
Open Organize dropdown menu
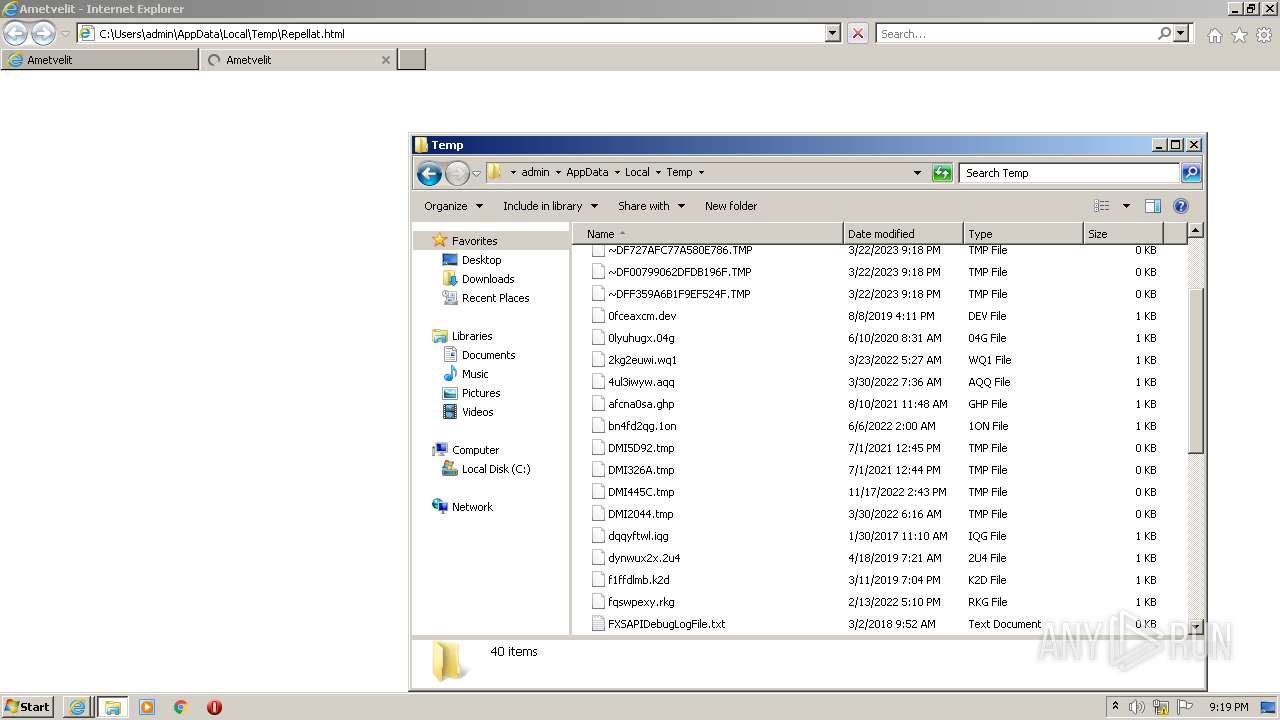coord(453,206)
